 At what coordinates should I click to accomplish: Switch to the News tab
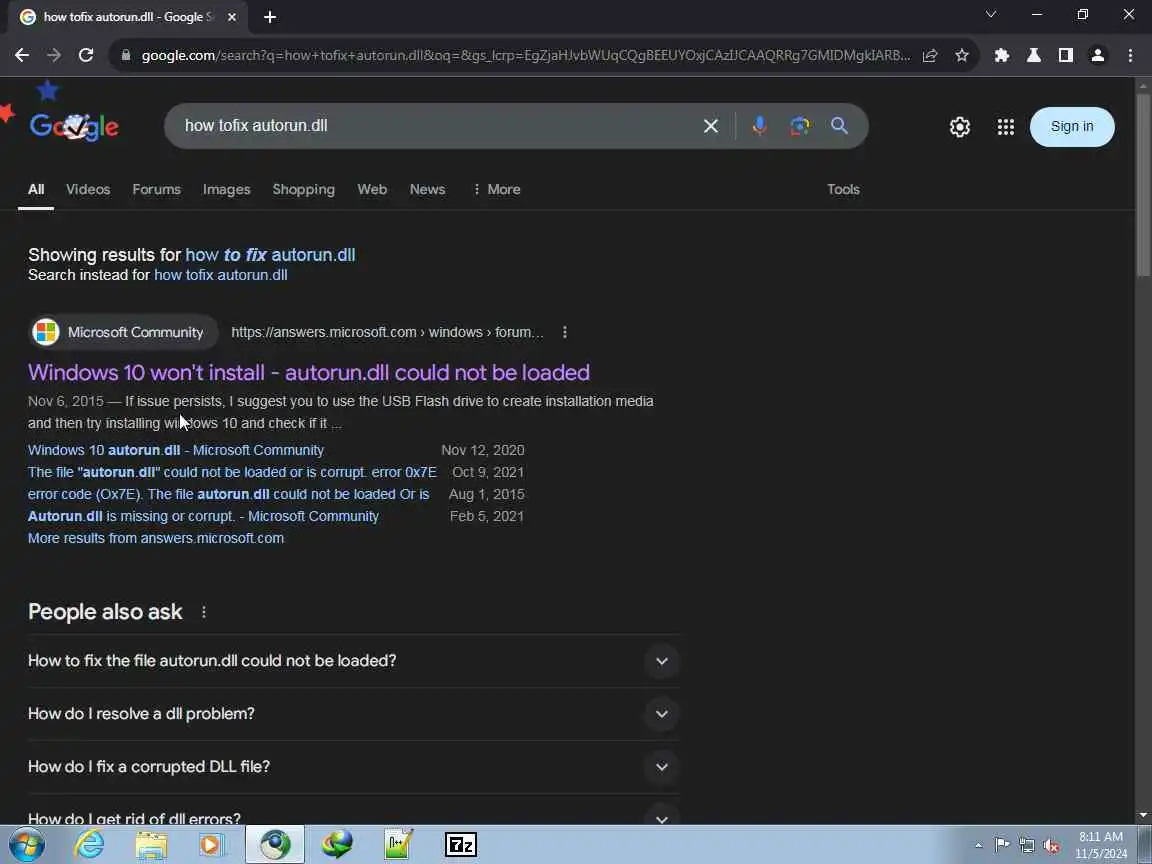428,190
